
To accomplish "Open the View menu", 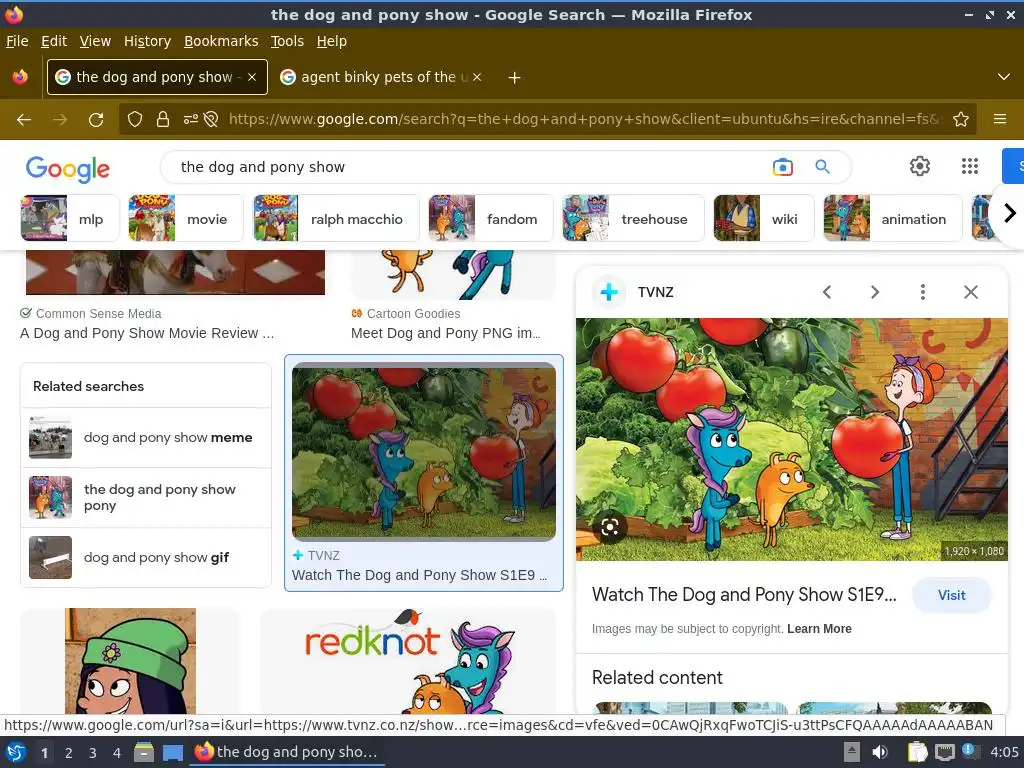I will (95, 41).
